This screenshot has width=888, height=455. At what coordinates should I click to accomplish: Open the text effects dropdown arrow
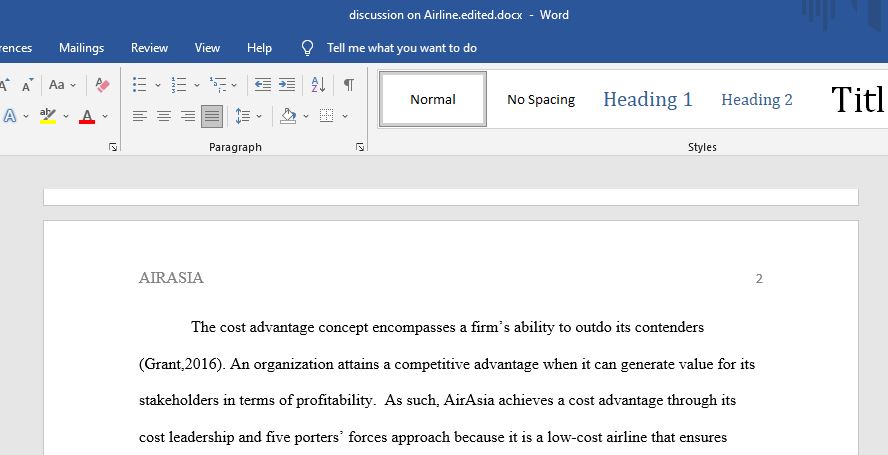[x=25, y=116]
